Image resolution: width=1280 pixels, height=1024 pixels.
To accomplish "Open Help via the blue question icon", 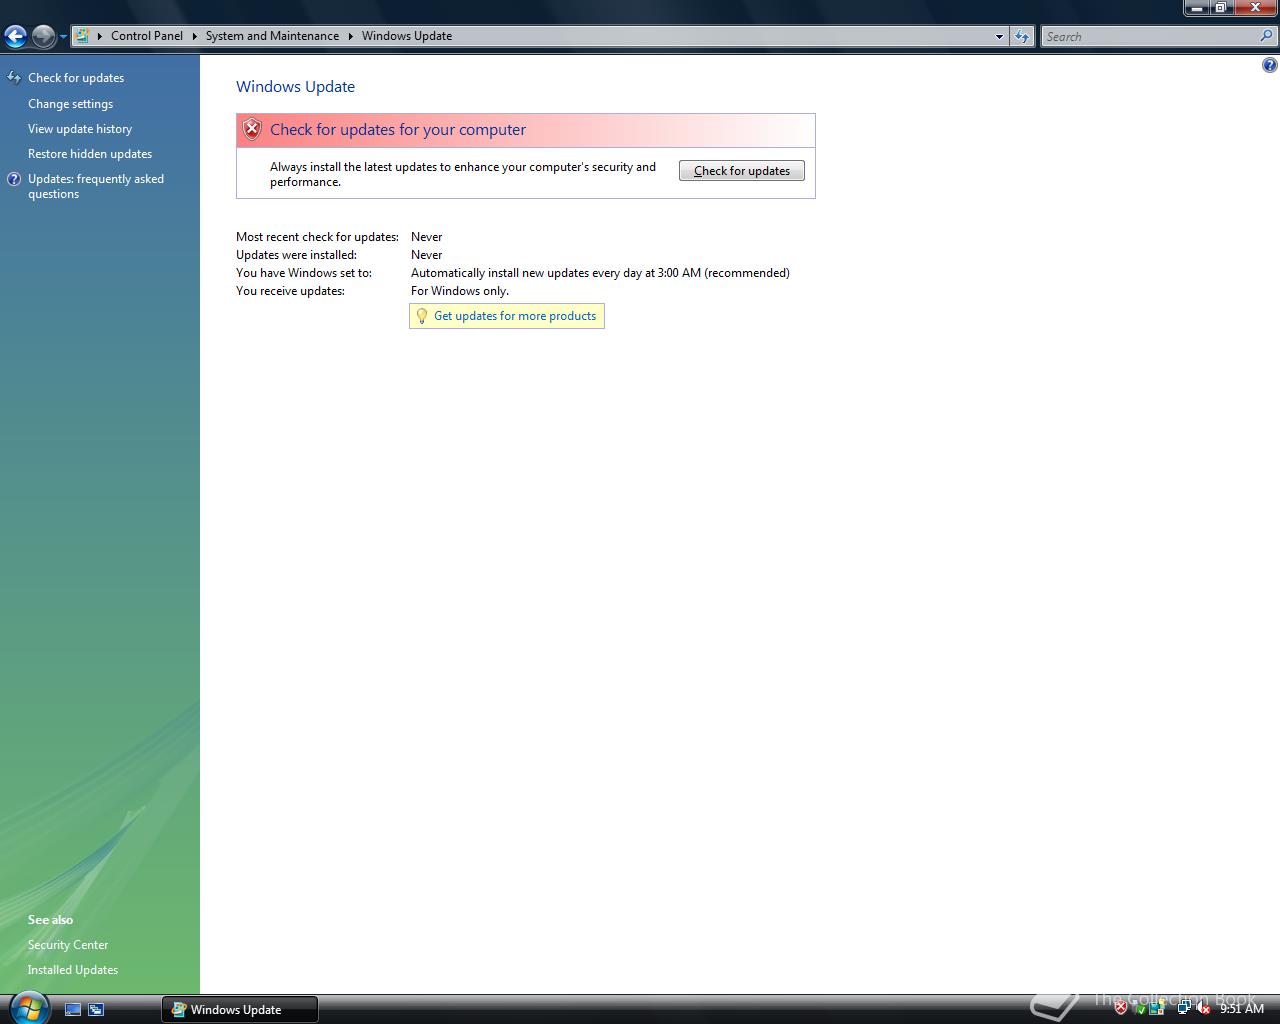I will coord(1269,65).
